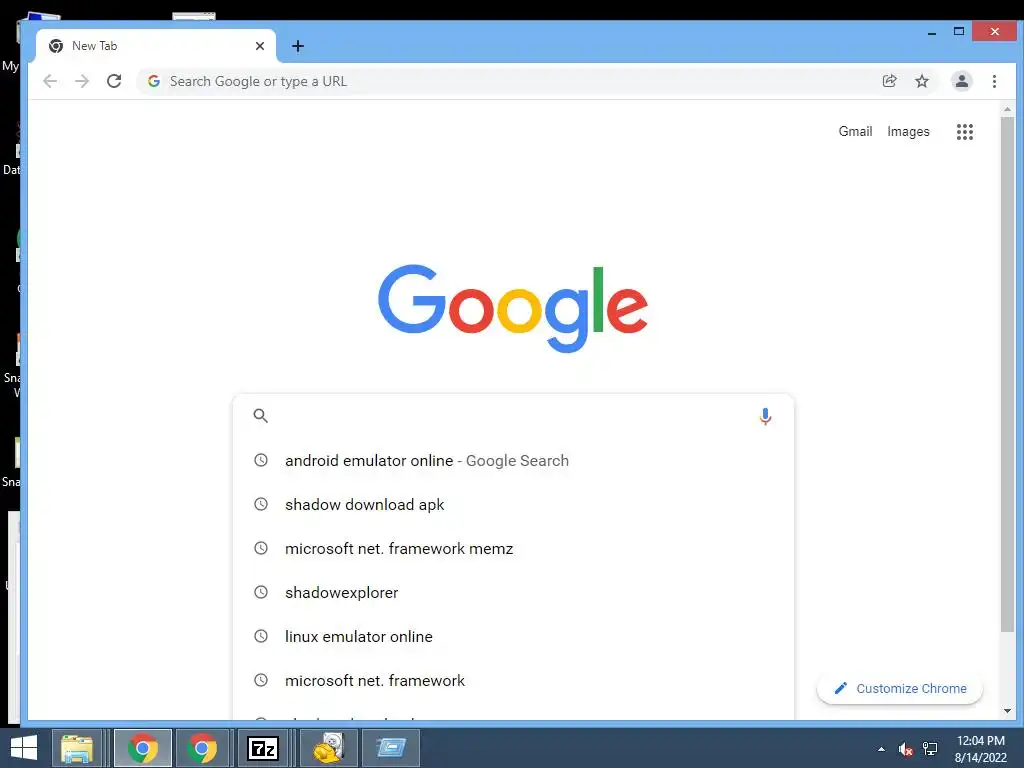This screenshot has width=1024, height=768.
Task: Open the disk tool taskbar icon
Action: [328, 748]
